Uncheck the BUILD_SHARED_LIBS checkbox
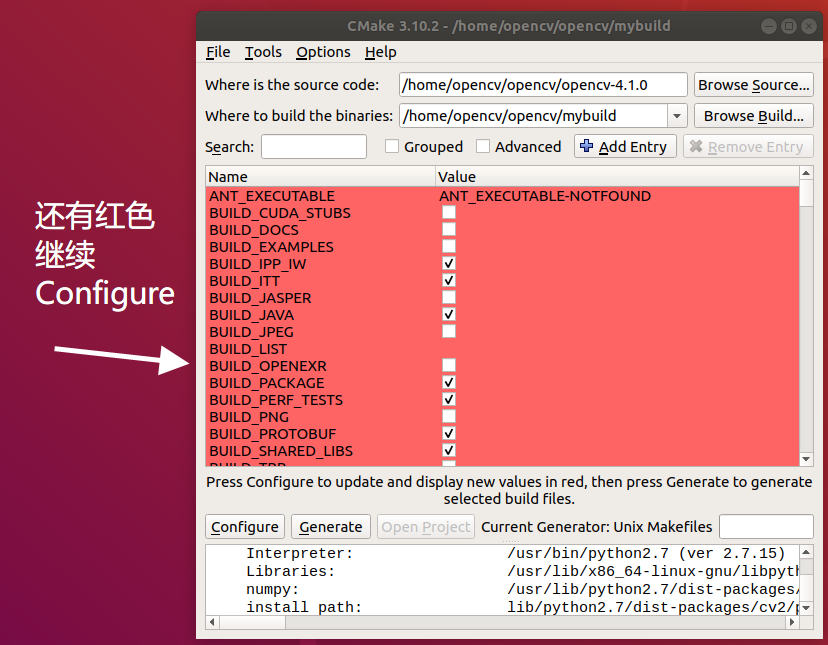This screenshot has height=645, width=828. click(x=449, y=451)
